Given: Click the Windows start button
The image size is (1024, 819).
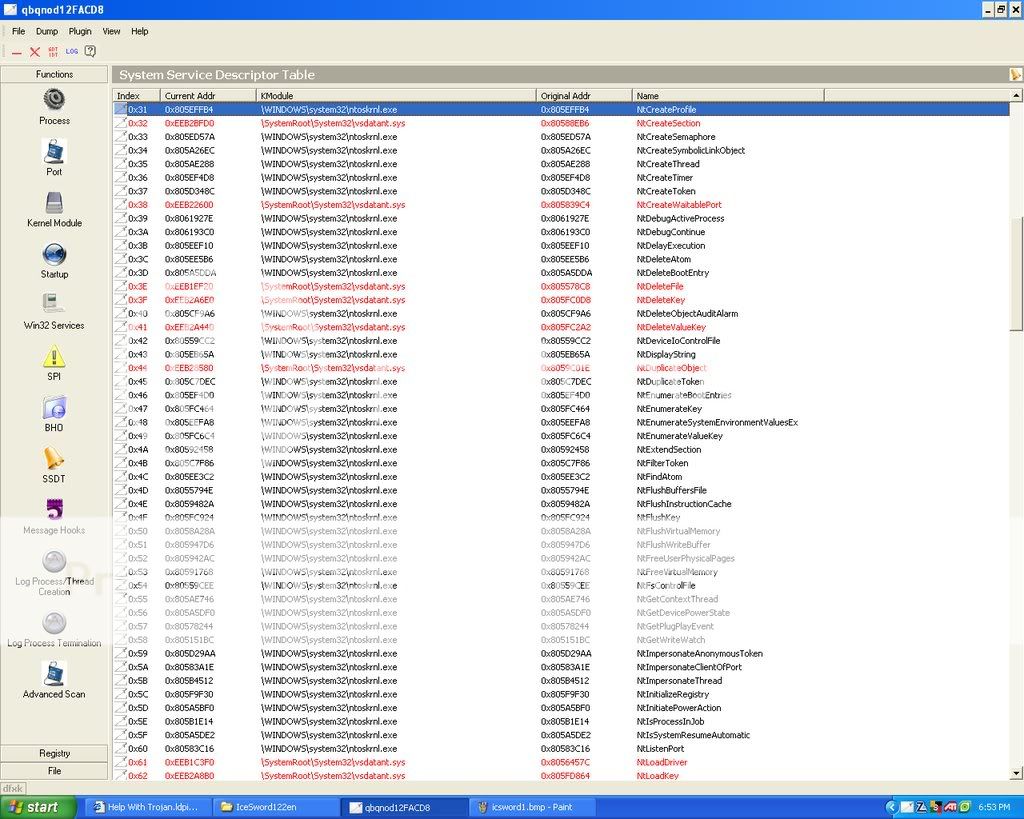Looking at the screenshot, I should [30, 807].
